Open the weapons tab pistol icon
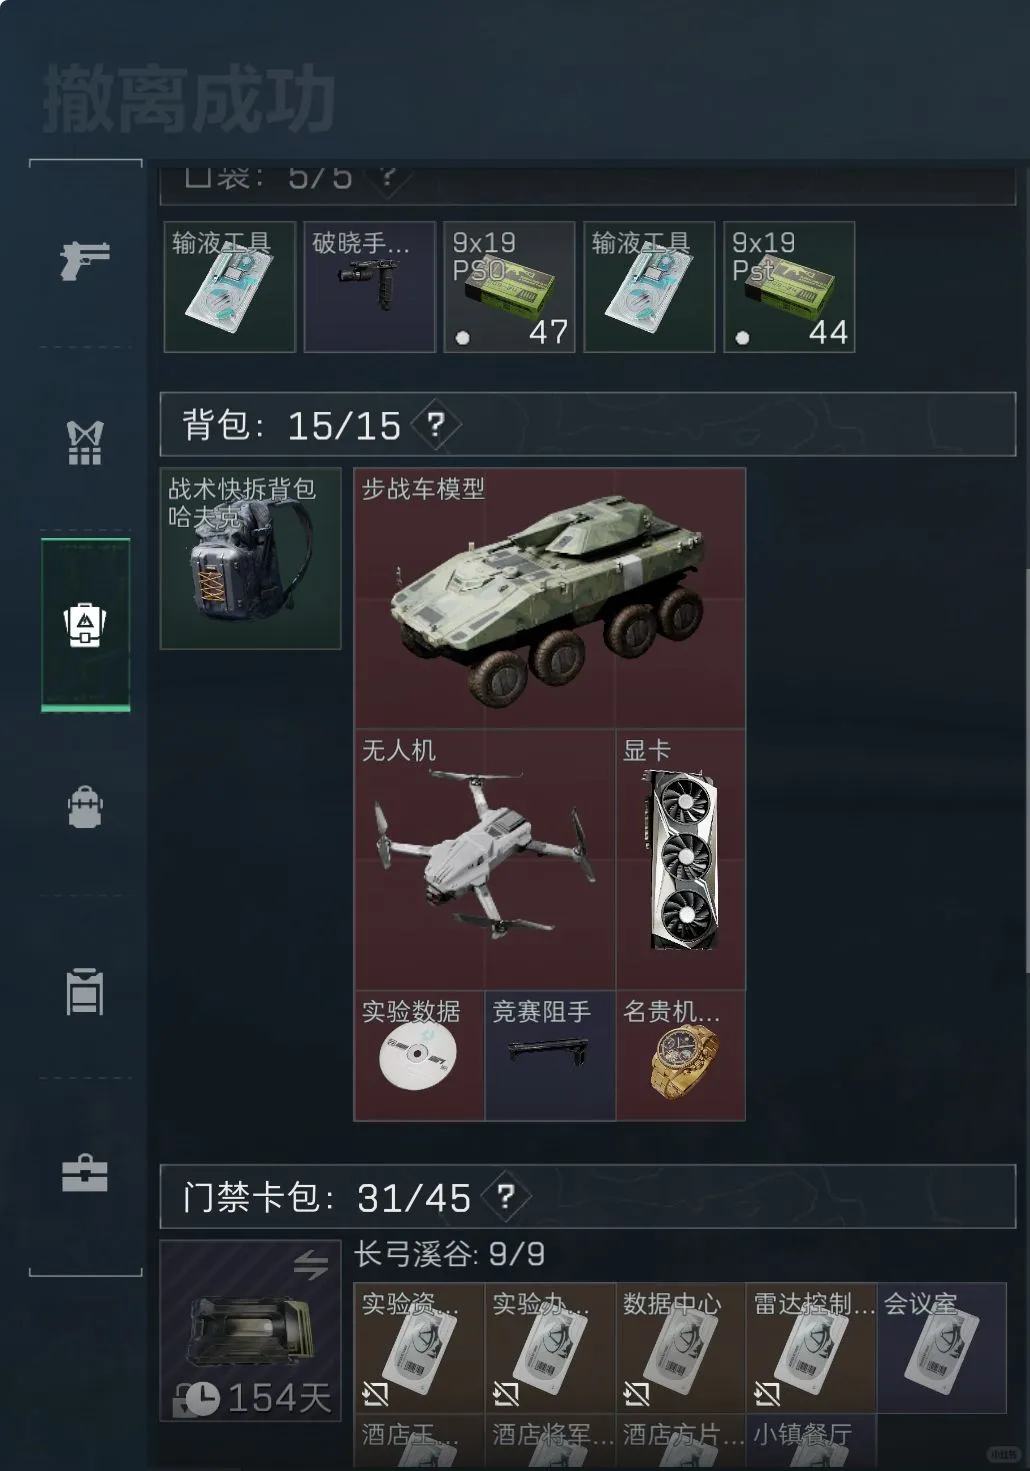The height and width of the screenshot is (1471, 1030). 84,260
